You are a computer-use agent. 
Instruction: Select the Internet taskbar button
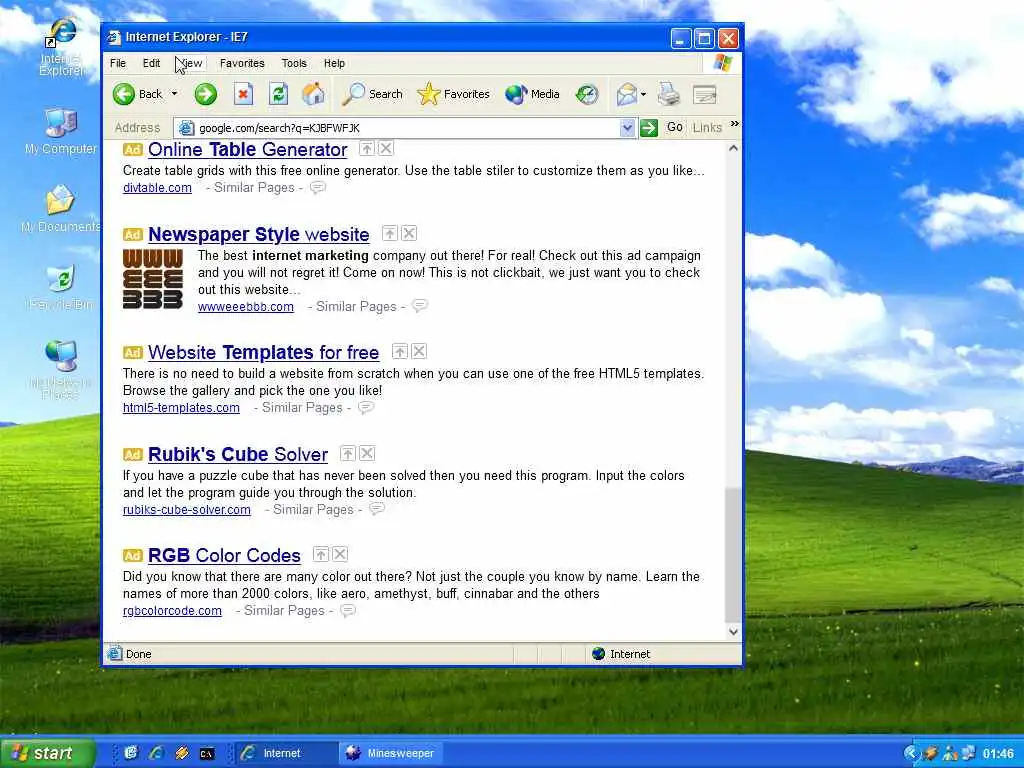(x=285, y=753)
